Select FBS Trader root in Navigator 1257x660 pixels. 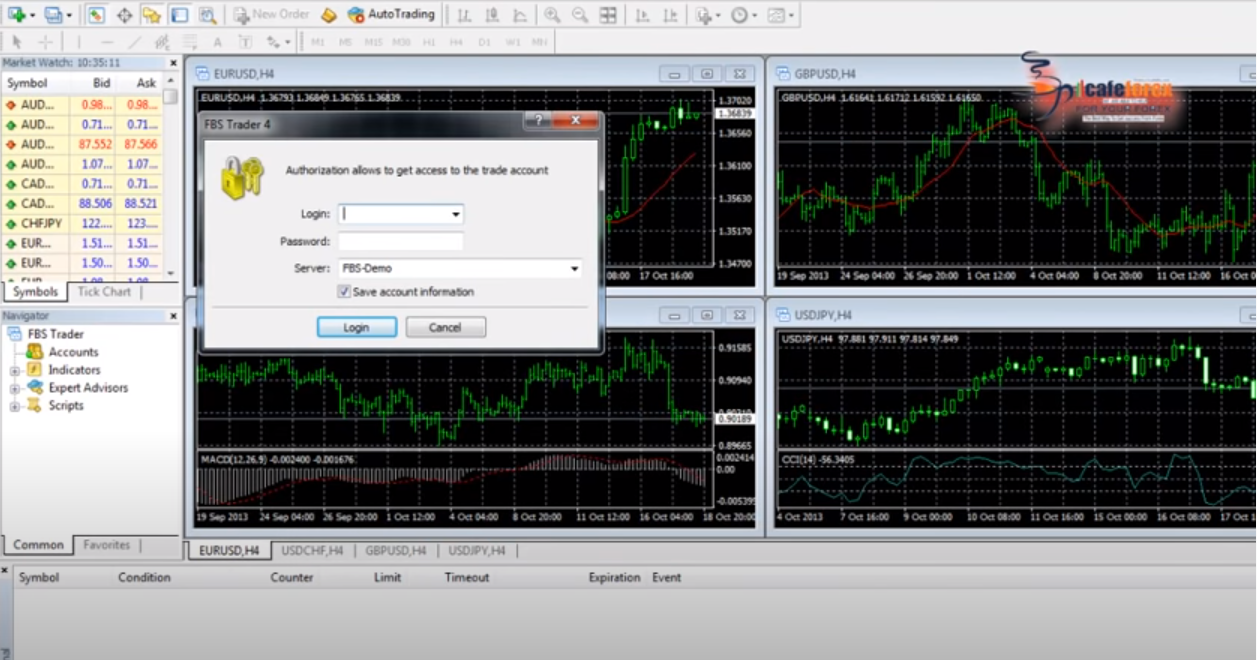point(55,334)
